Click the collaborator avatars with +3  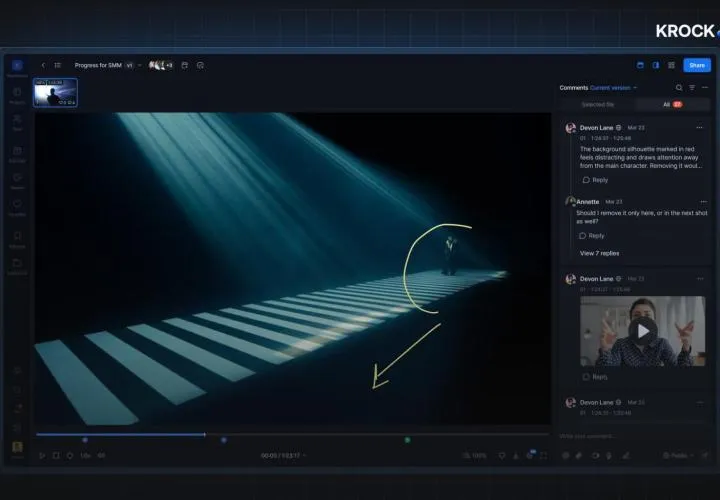click(161, 65)
